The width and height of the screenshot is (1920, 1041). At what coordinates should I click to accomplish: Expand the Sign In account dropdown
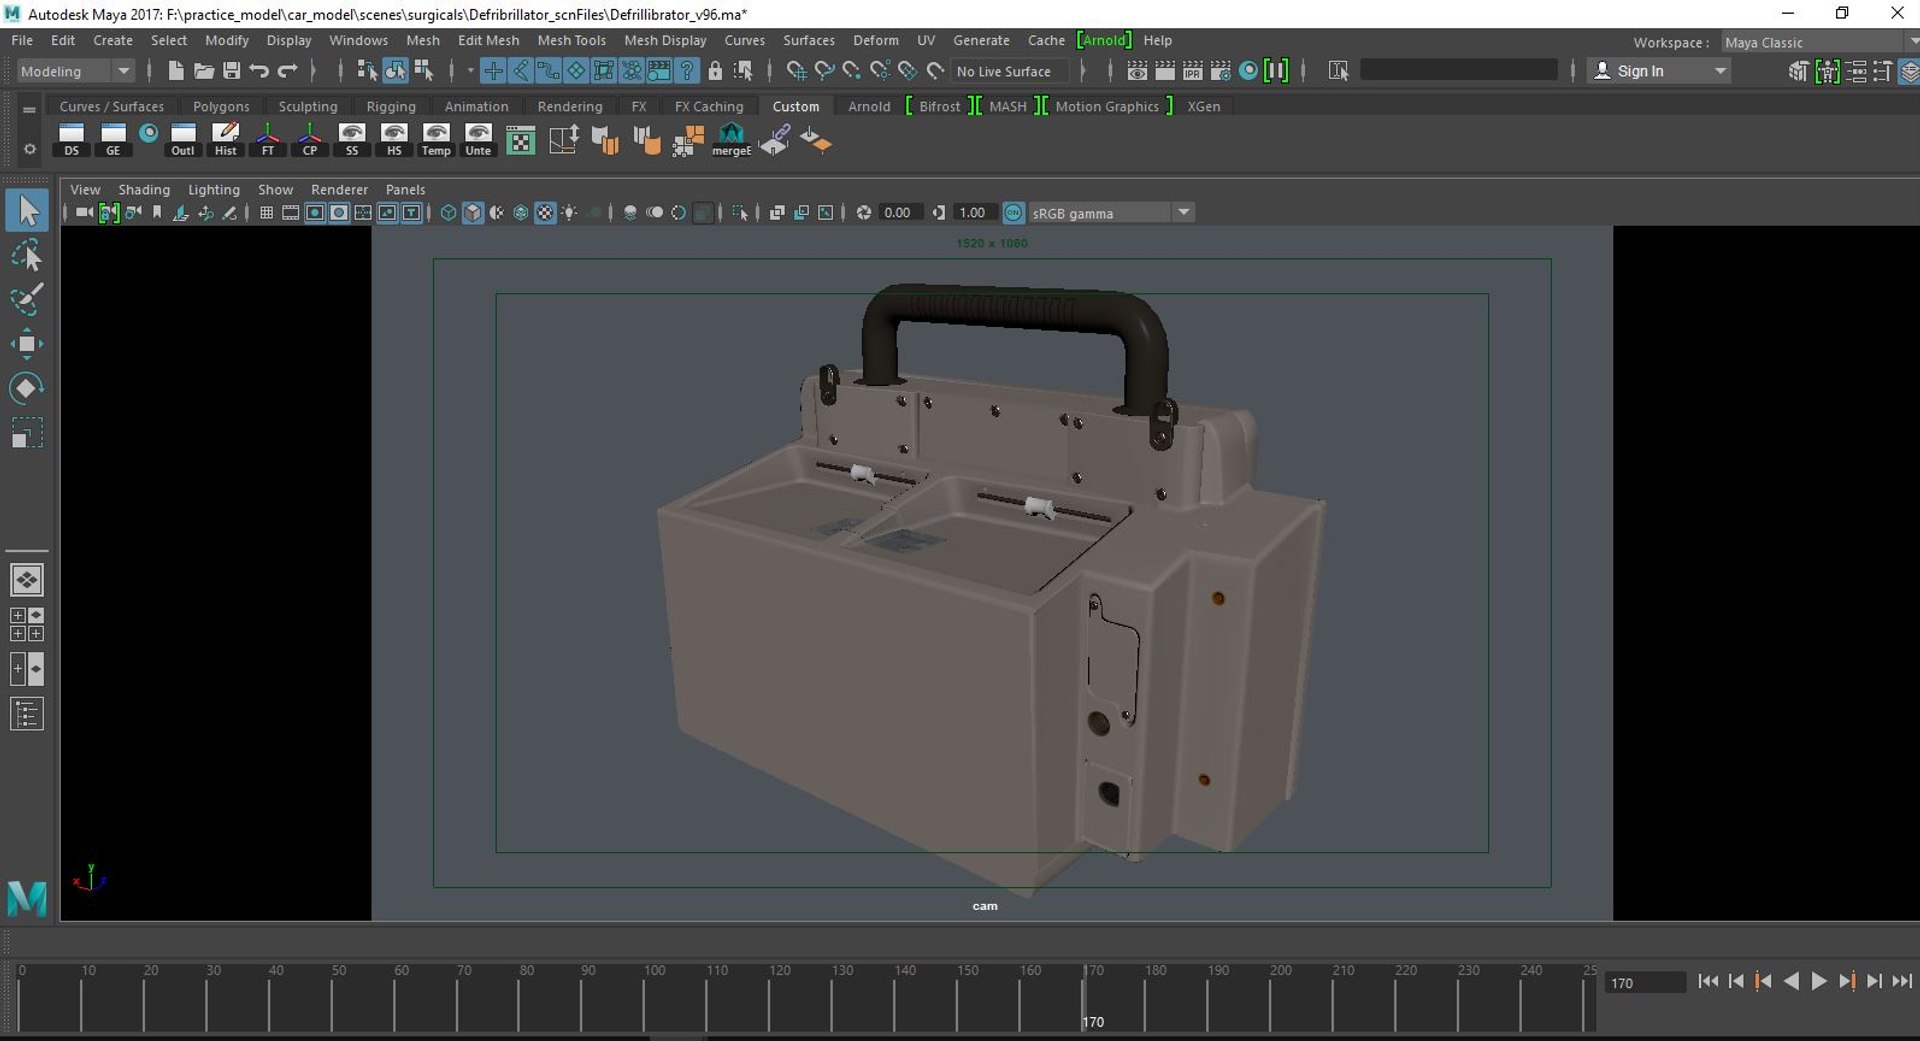tap(1660, 71)
